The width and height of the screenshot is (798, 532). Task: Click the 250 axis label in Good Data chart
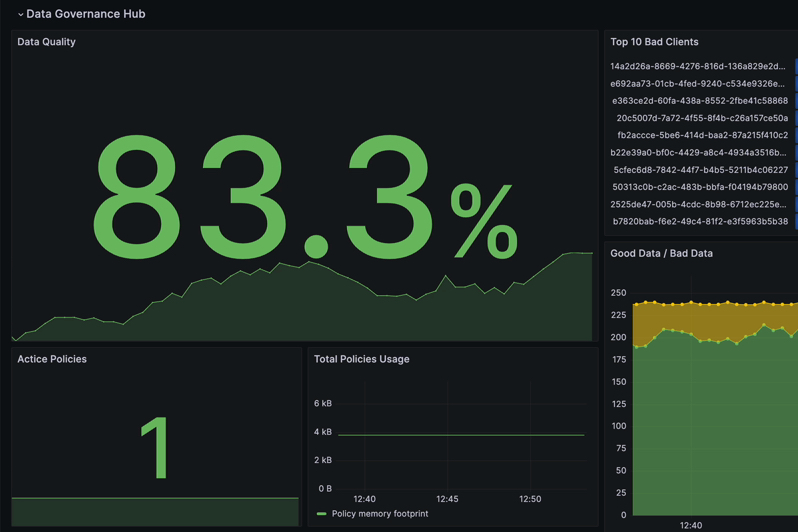point(618,293)
